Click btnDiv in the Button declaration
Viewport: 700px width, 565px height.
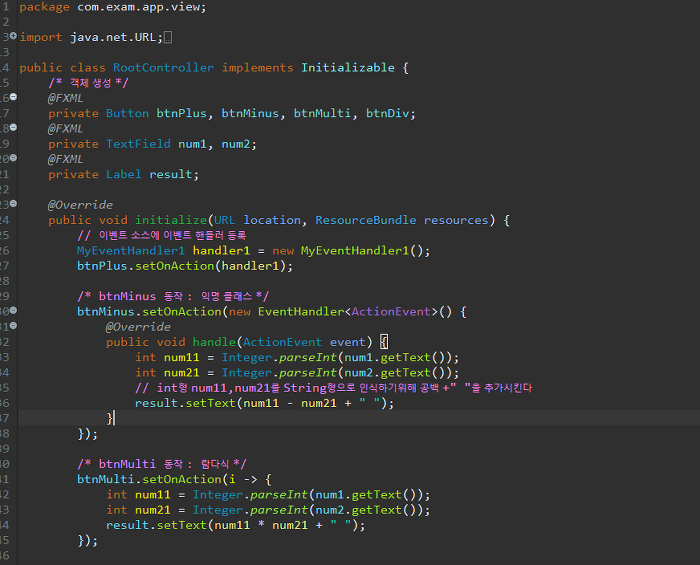click(388, 113)
